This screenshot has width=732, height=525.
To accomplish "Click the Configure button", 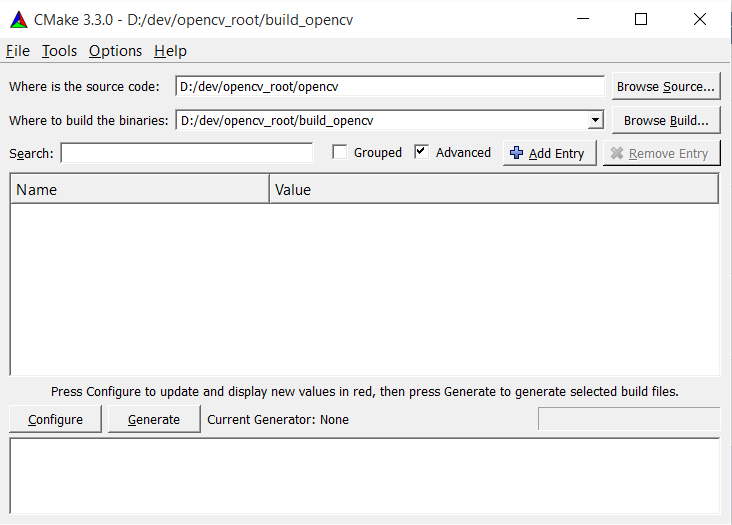I will [55, 419].
